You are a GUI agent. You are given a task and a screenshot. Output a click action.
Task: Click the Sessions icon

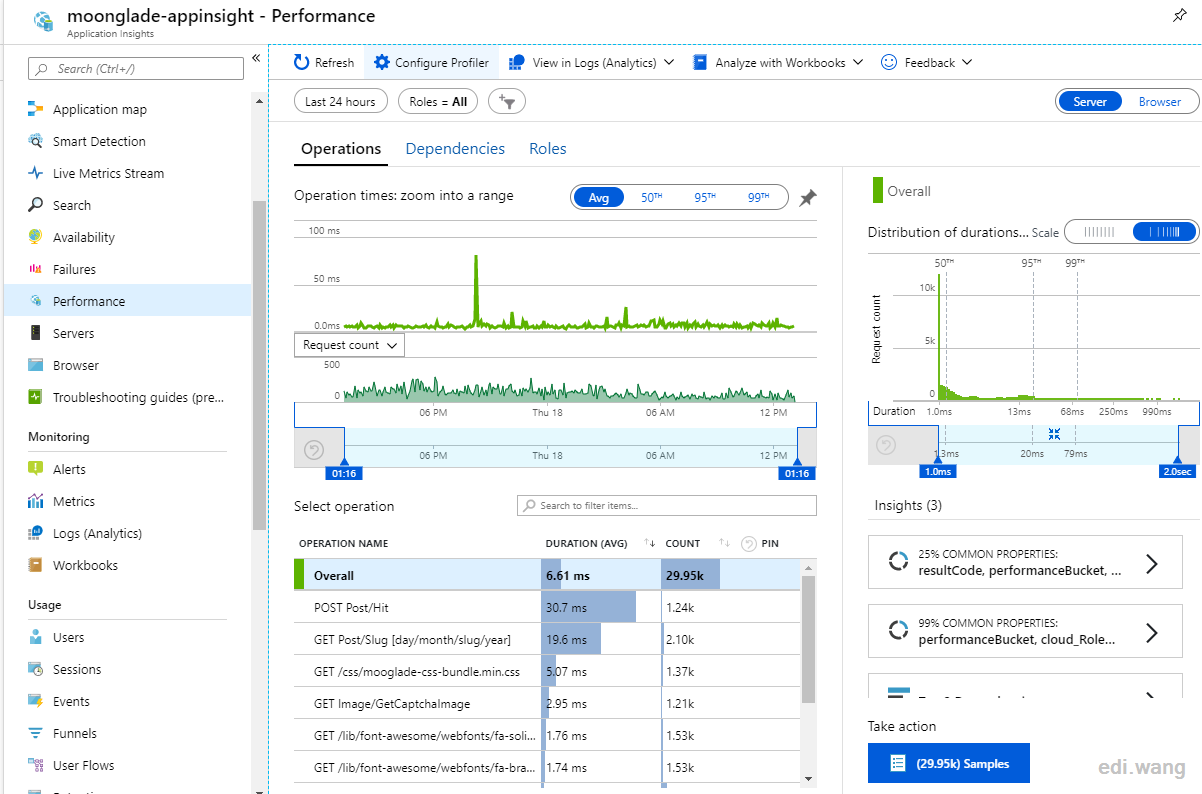36,669
